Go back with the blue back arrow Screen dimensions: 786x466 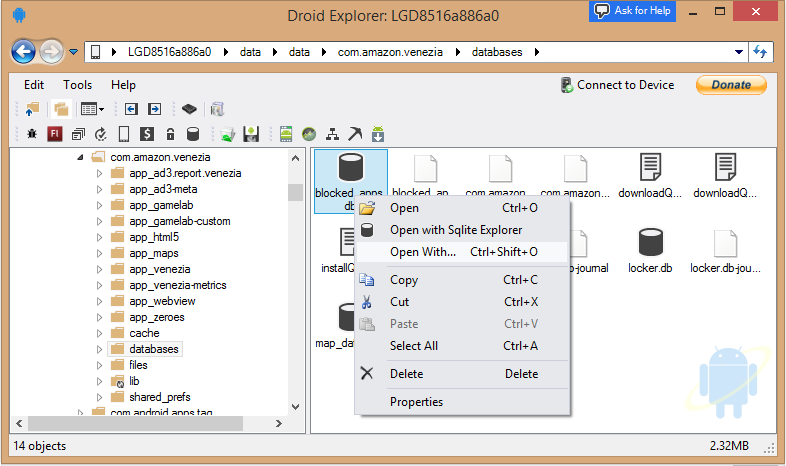[x=23, y=52]
